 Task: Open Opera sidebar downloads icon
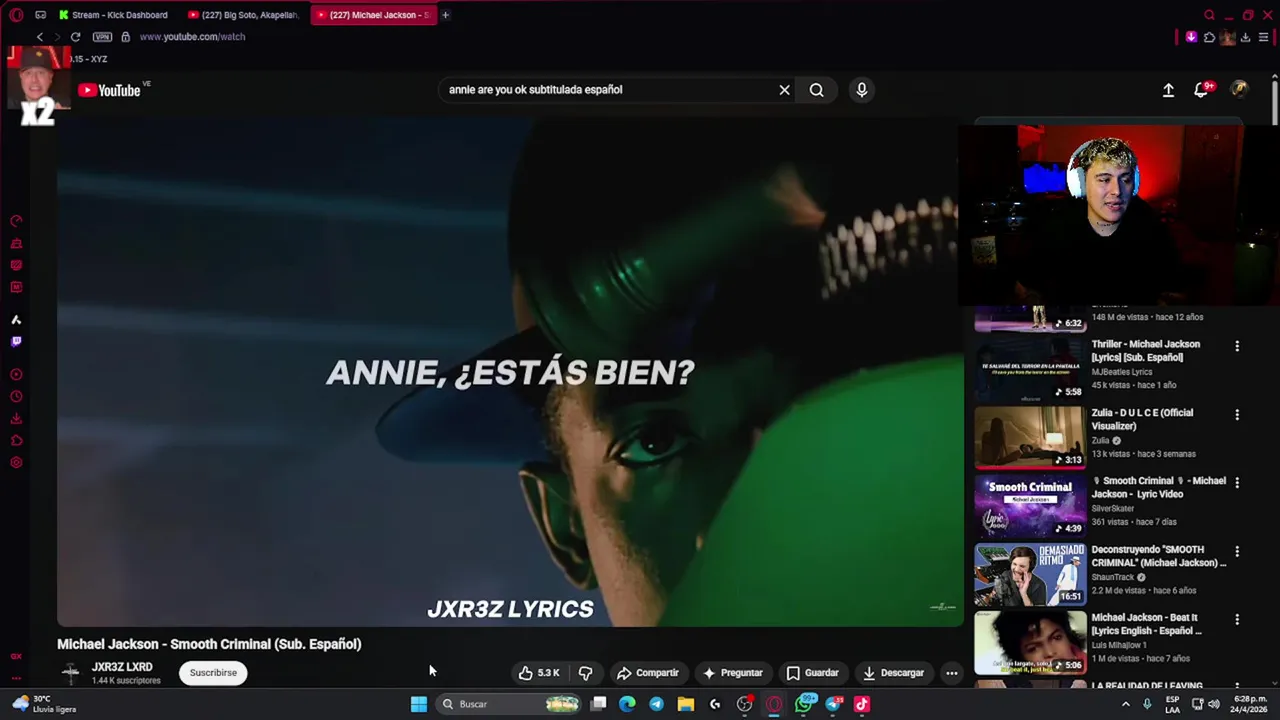[x=16, y=419]
